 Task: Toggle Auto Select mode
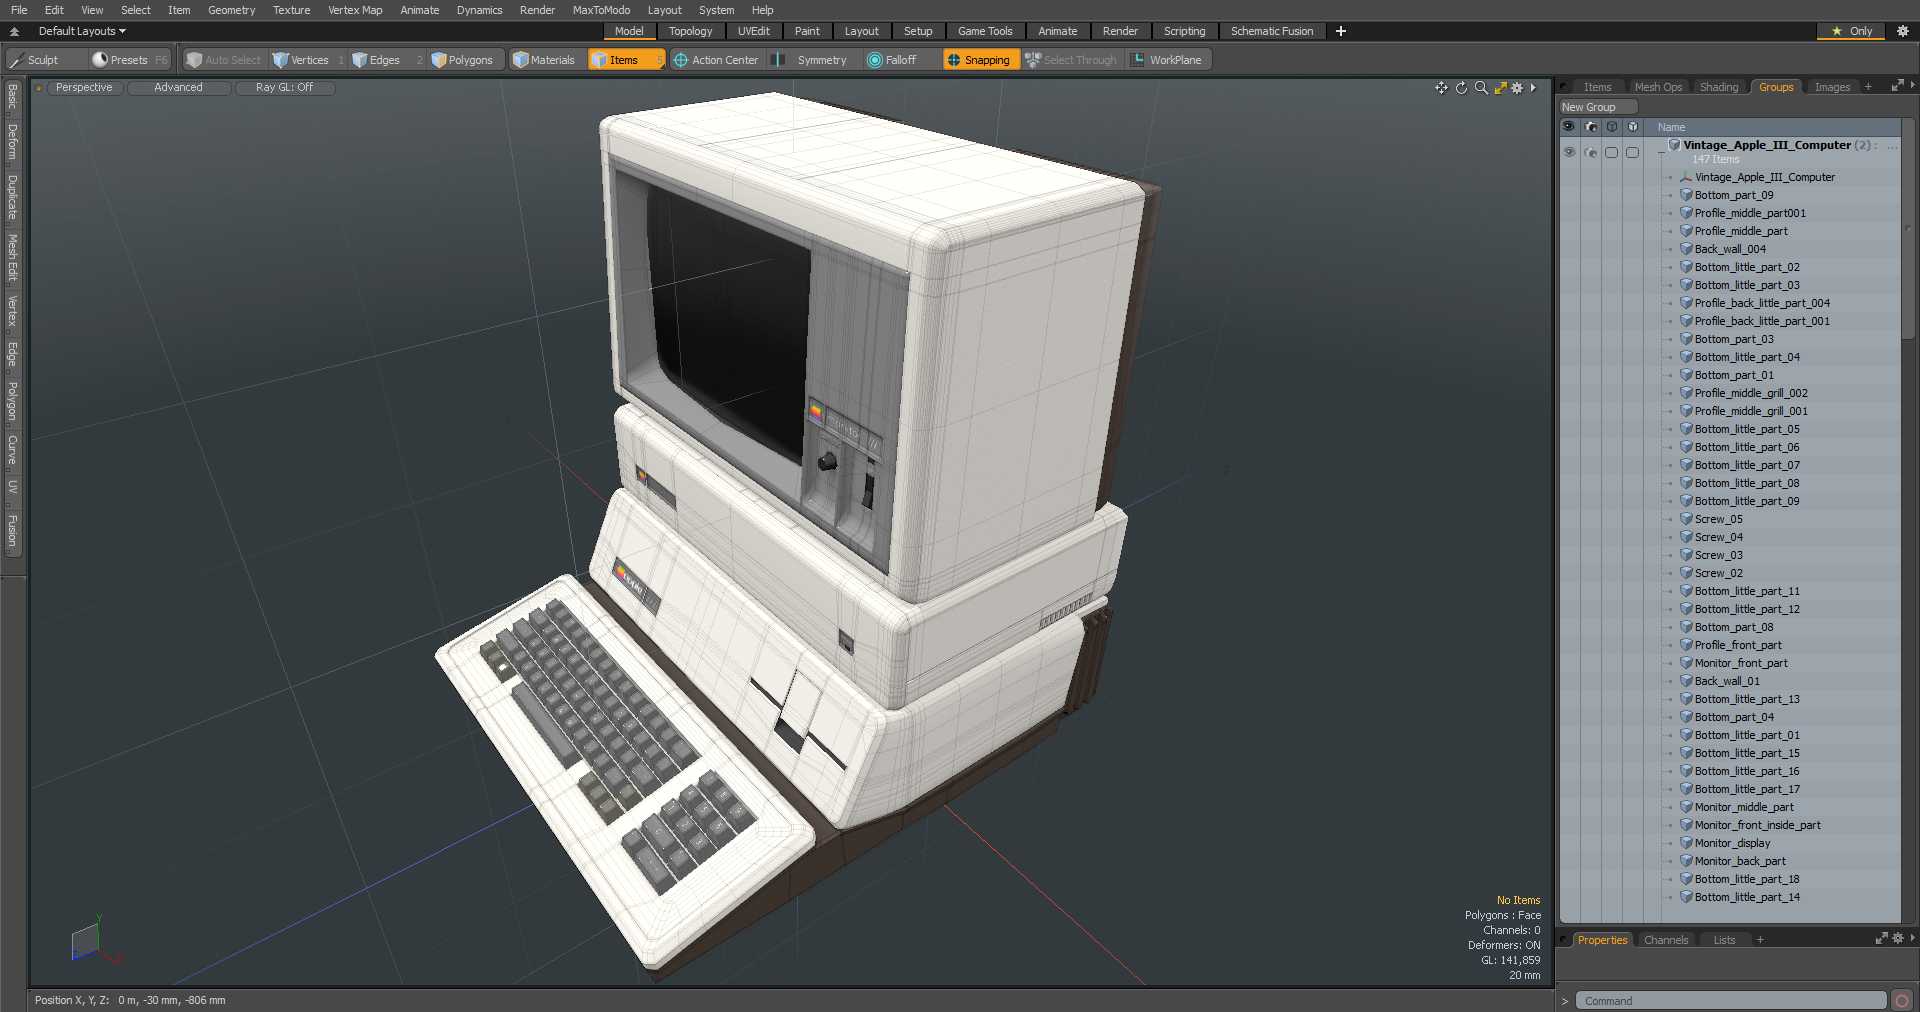[x=223, y=60]
